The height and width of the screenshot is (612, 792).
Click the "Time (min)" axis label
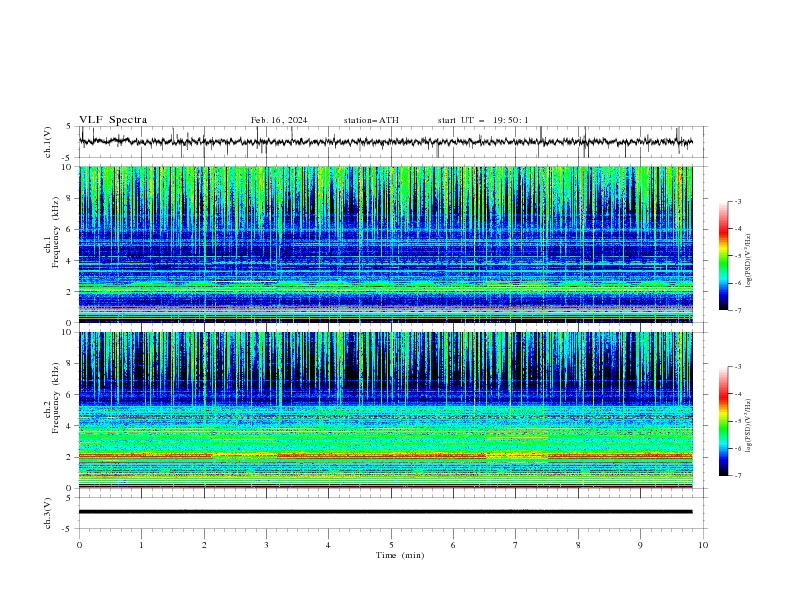coord(400,555)
